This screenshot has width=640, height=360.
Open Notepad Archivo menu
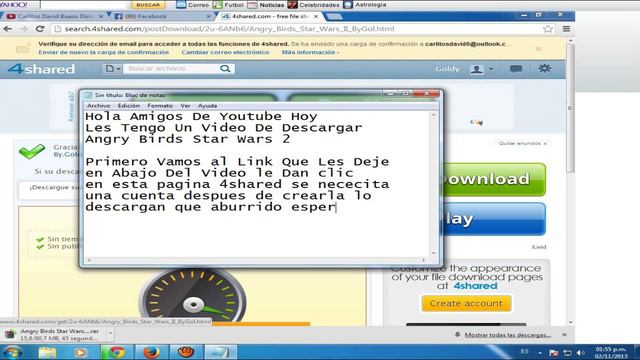point(98,106)
